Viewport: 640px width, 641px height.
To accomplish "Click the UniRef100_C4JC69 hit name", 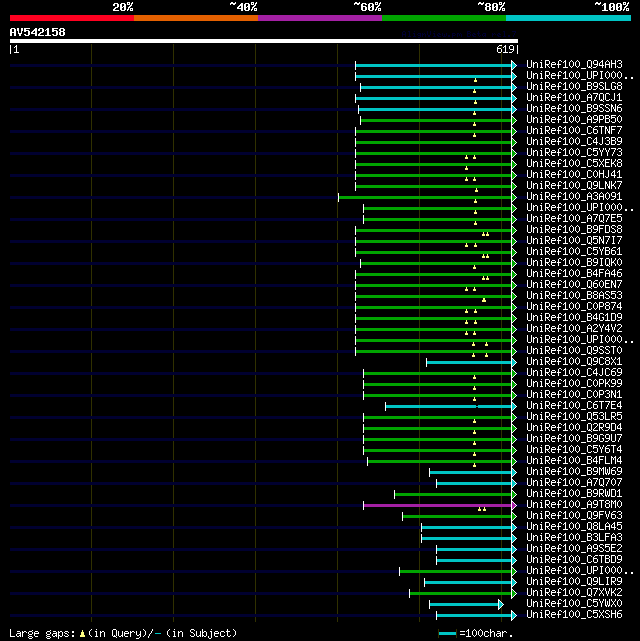I will pyautogui.click(x=574, y=373).
